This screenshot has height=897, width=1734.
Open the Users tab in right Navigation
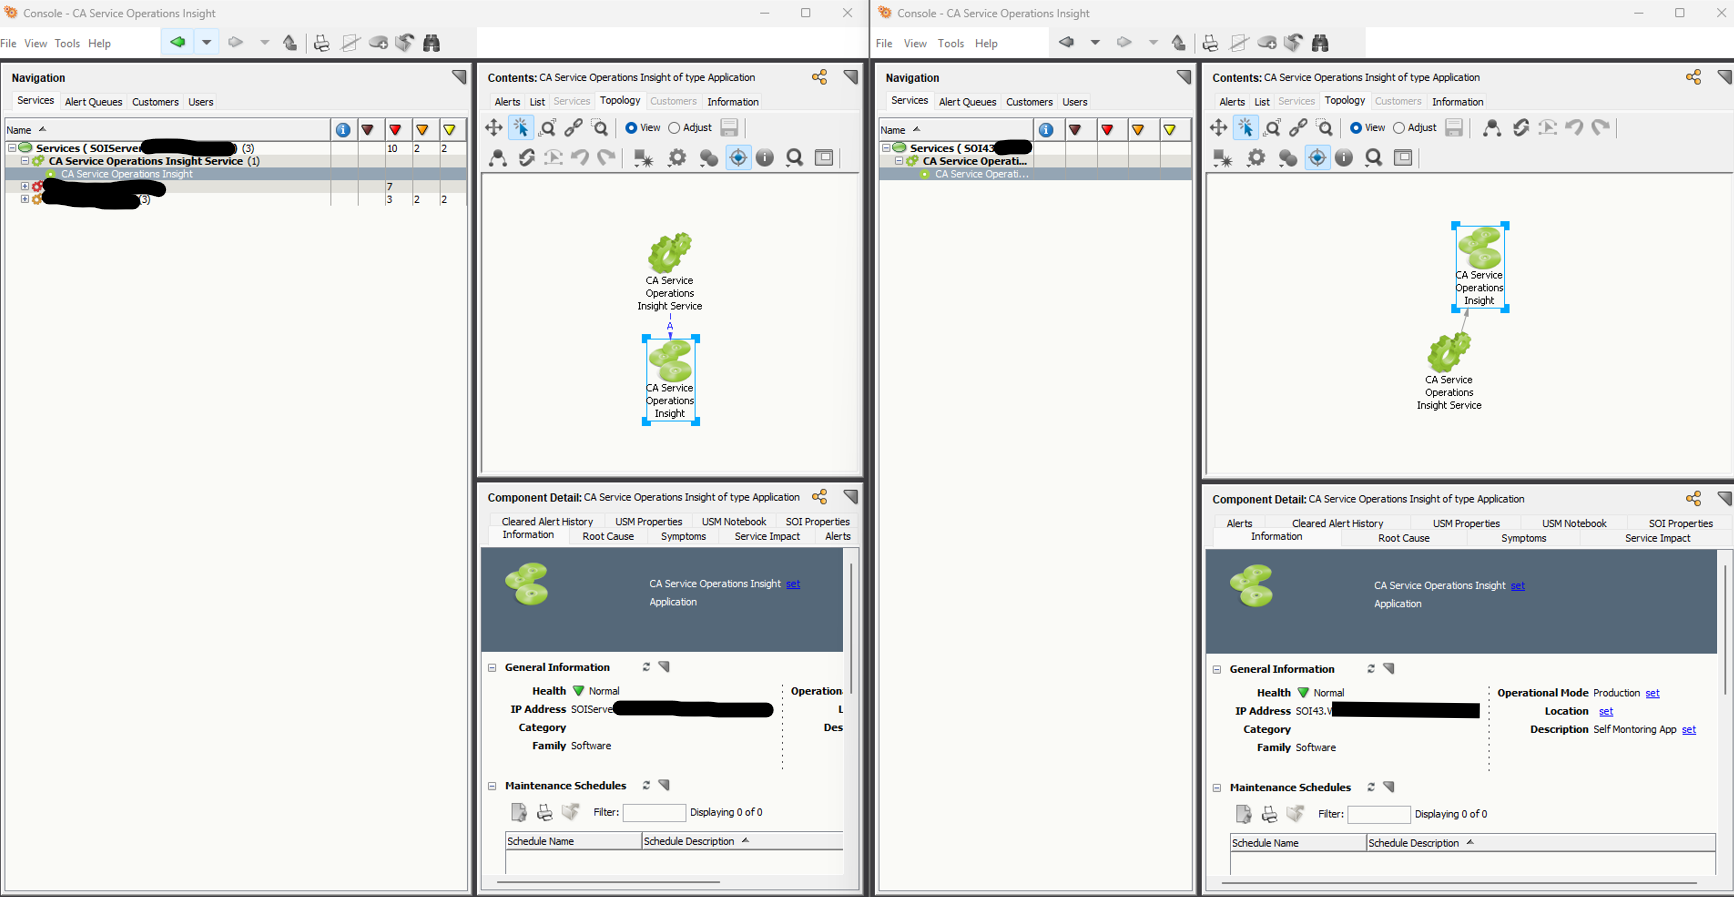[1075, 102]
